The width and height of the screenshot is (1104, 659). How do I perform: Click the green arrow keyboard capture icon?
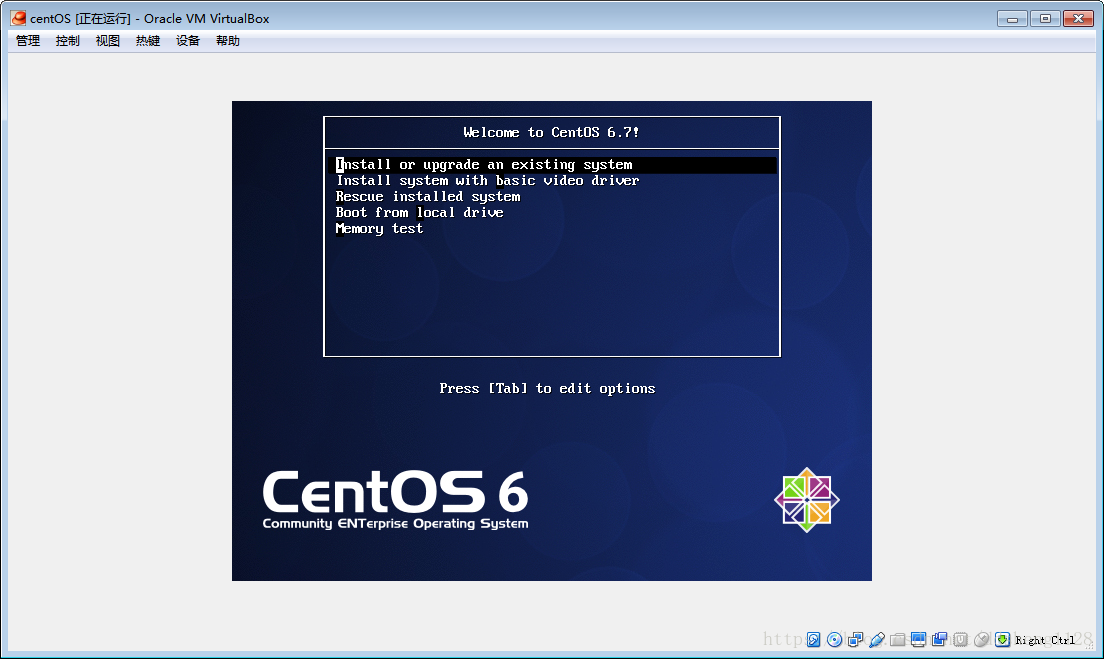pos(1003,639)
